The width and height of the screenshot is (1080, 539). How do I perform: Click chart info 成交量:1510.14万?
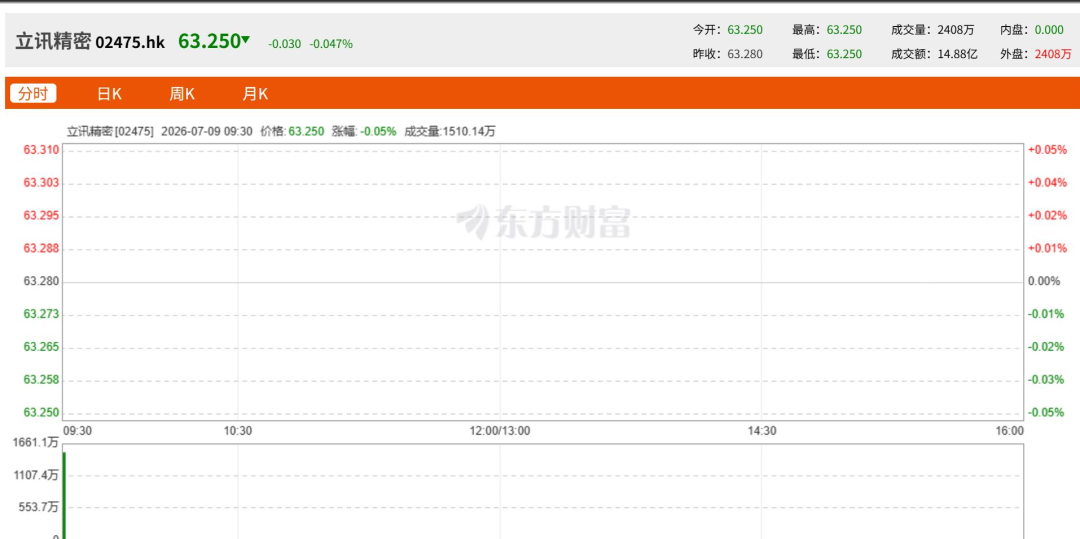[x=450, y=131]
